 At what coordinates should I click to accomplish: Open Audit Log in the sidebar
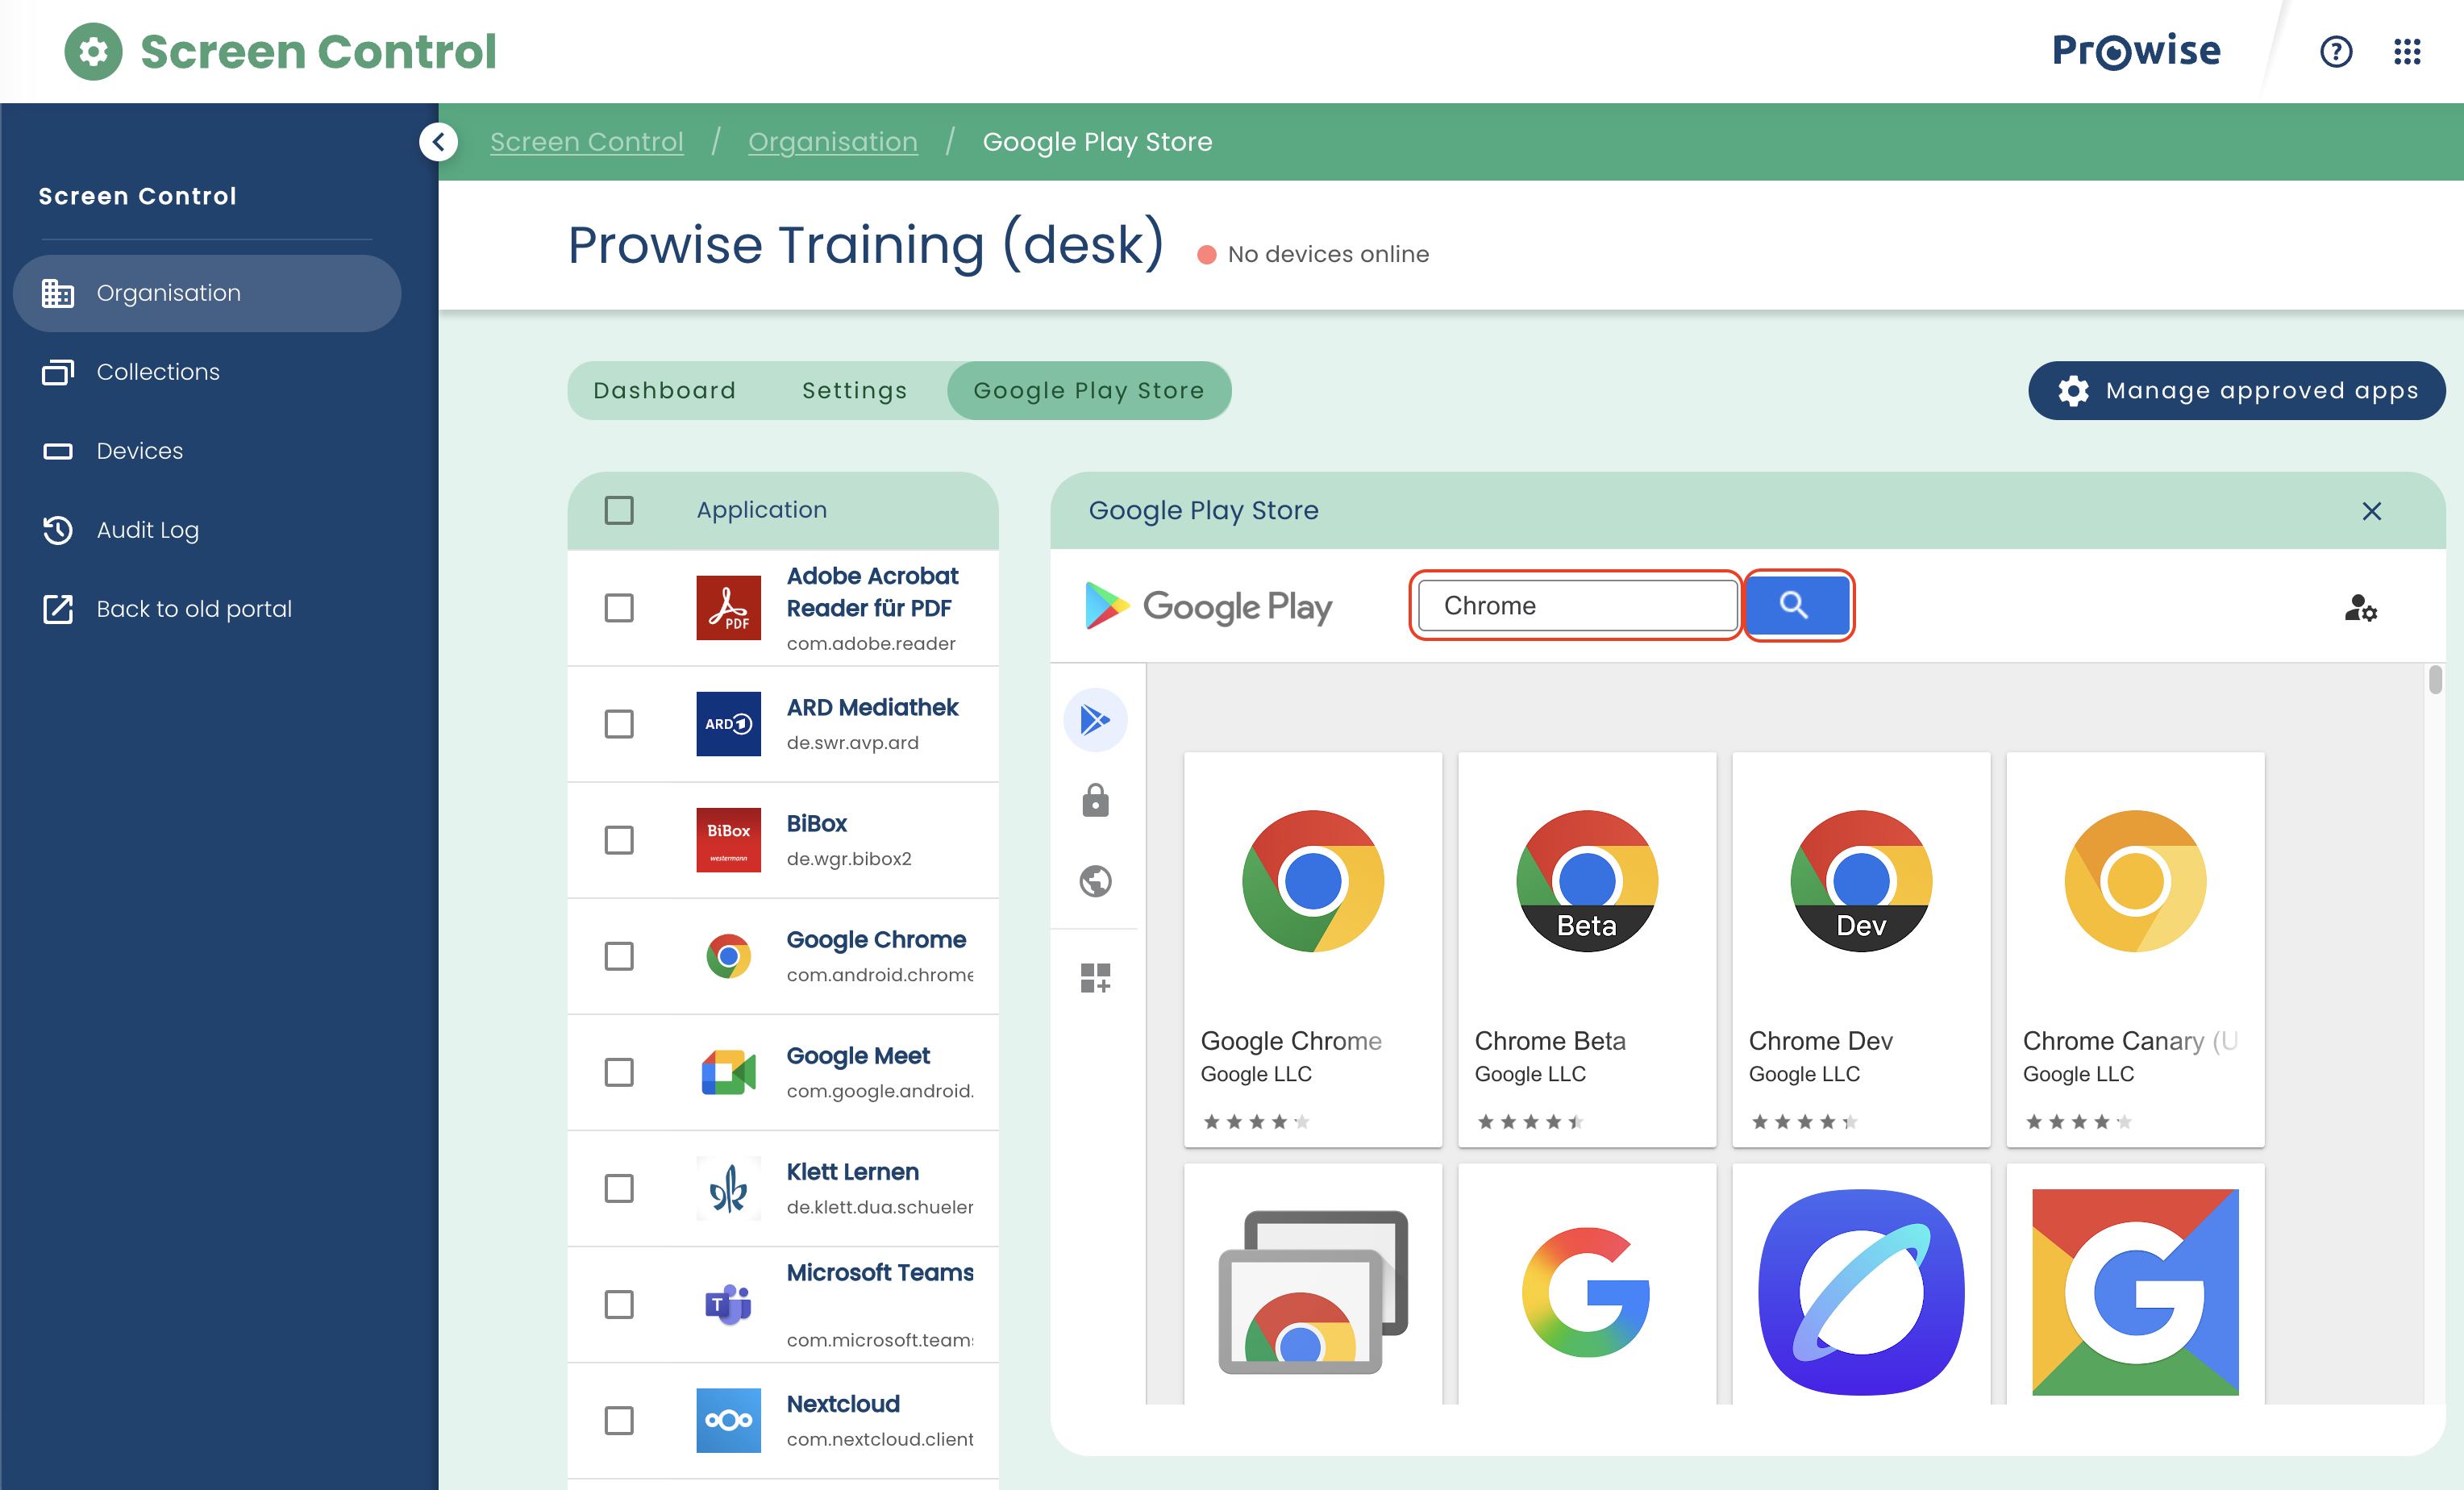(x=147, y=530)
